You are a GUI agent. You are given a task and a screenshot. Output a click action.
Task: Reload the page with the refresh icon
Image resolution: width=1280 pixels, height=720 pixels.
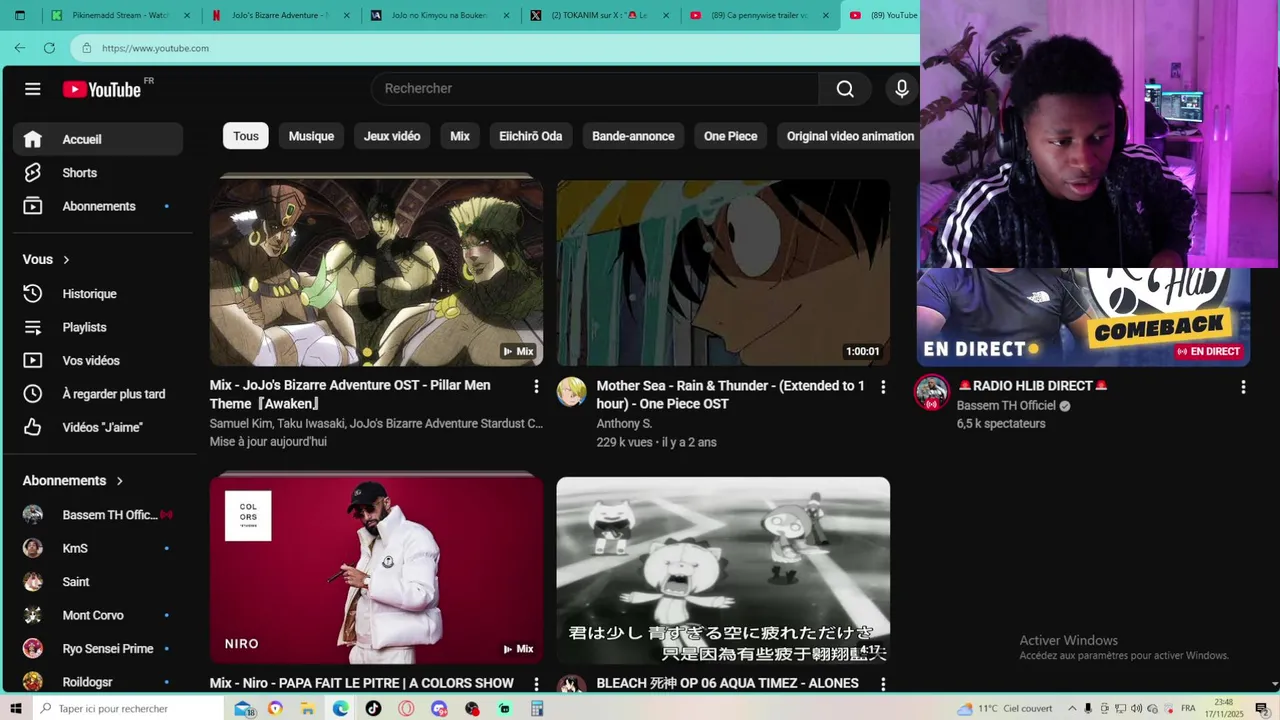[49, 48]
